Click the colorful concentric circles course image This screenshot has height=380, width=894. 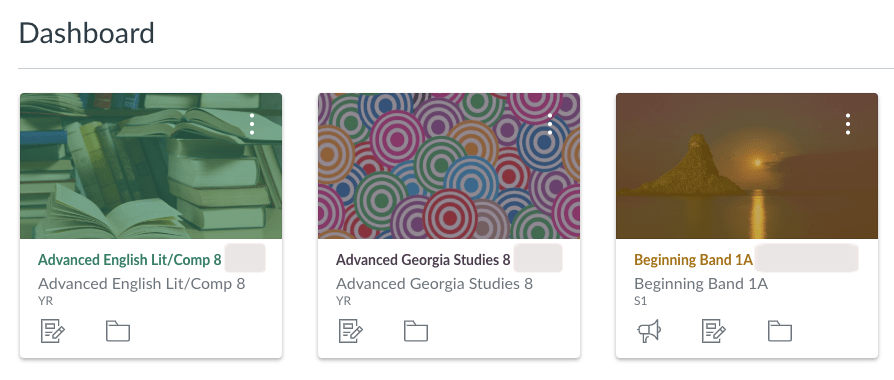pos(449,166)
